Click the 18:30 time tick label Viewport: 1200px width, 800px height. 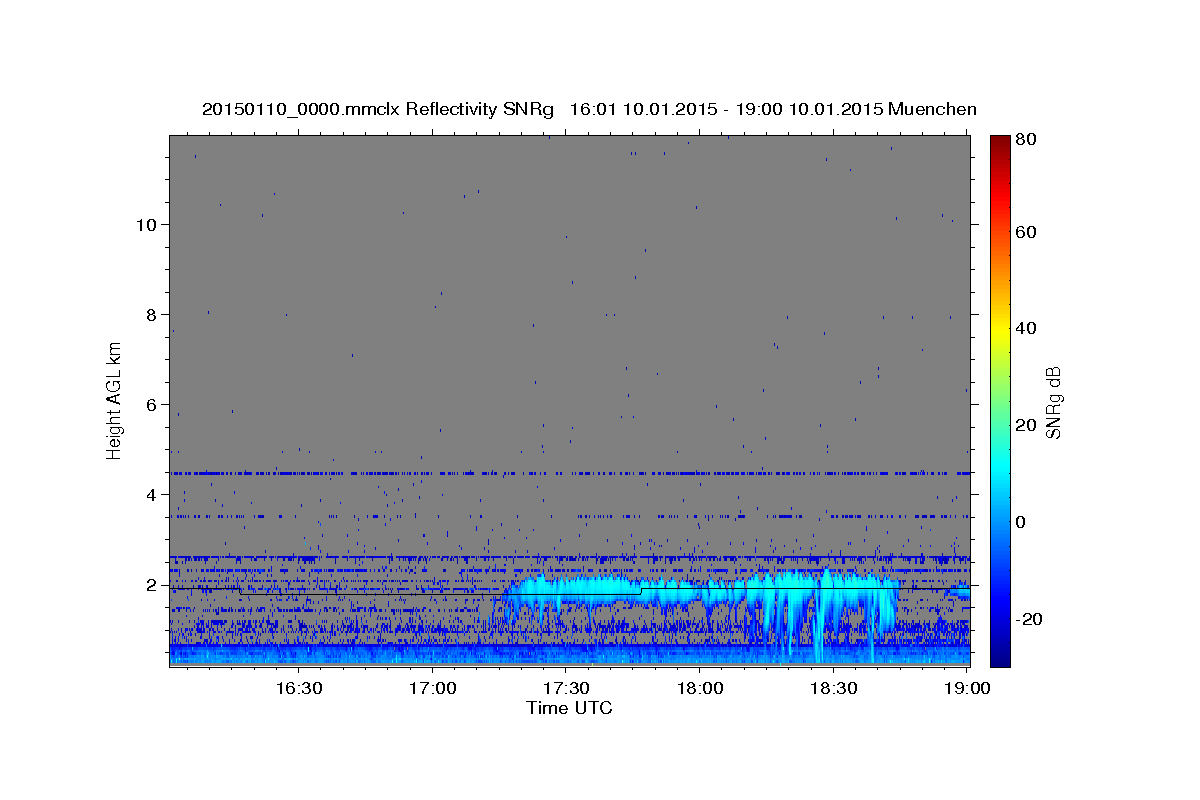833,688
